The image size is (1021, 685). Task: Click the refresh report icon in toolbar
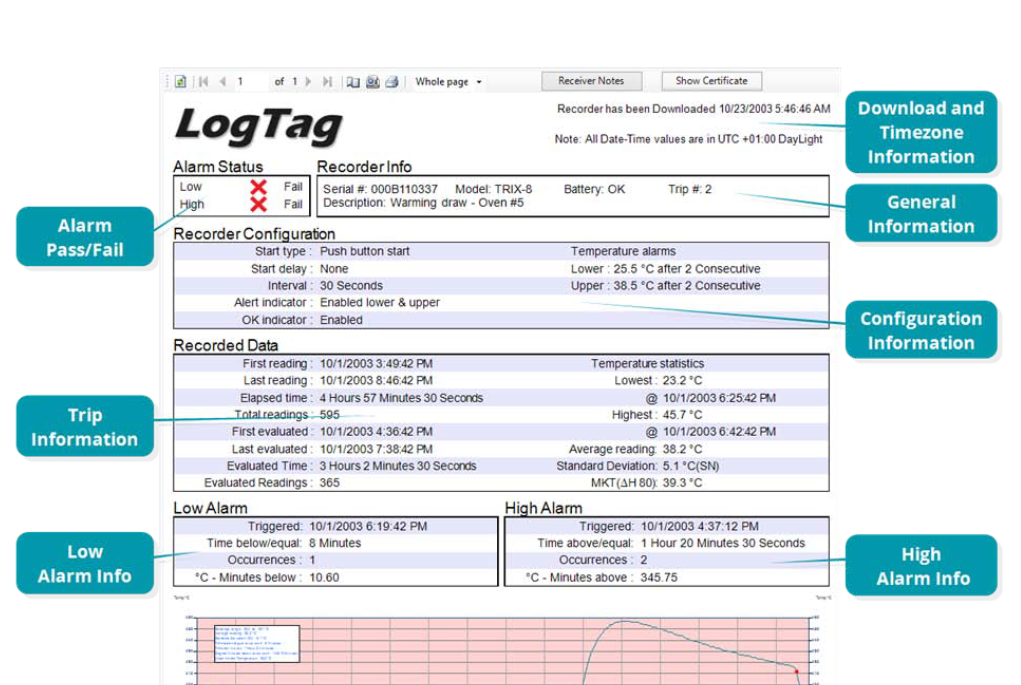181,82
